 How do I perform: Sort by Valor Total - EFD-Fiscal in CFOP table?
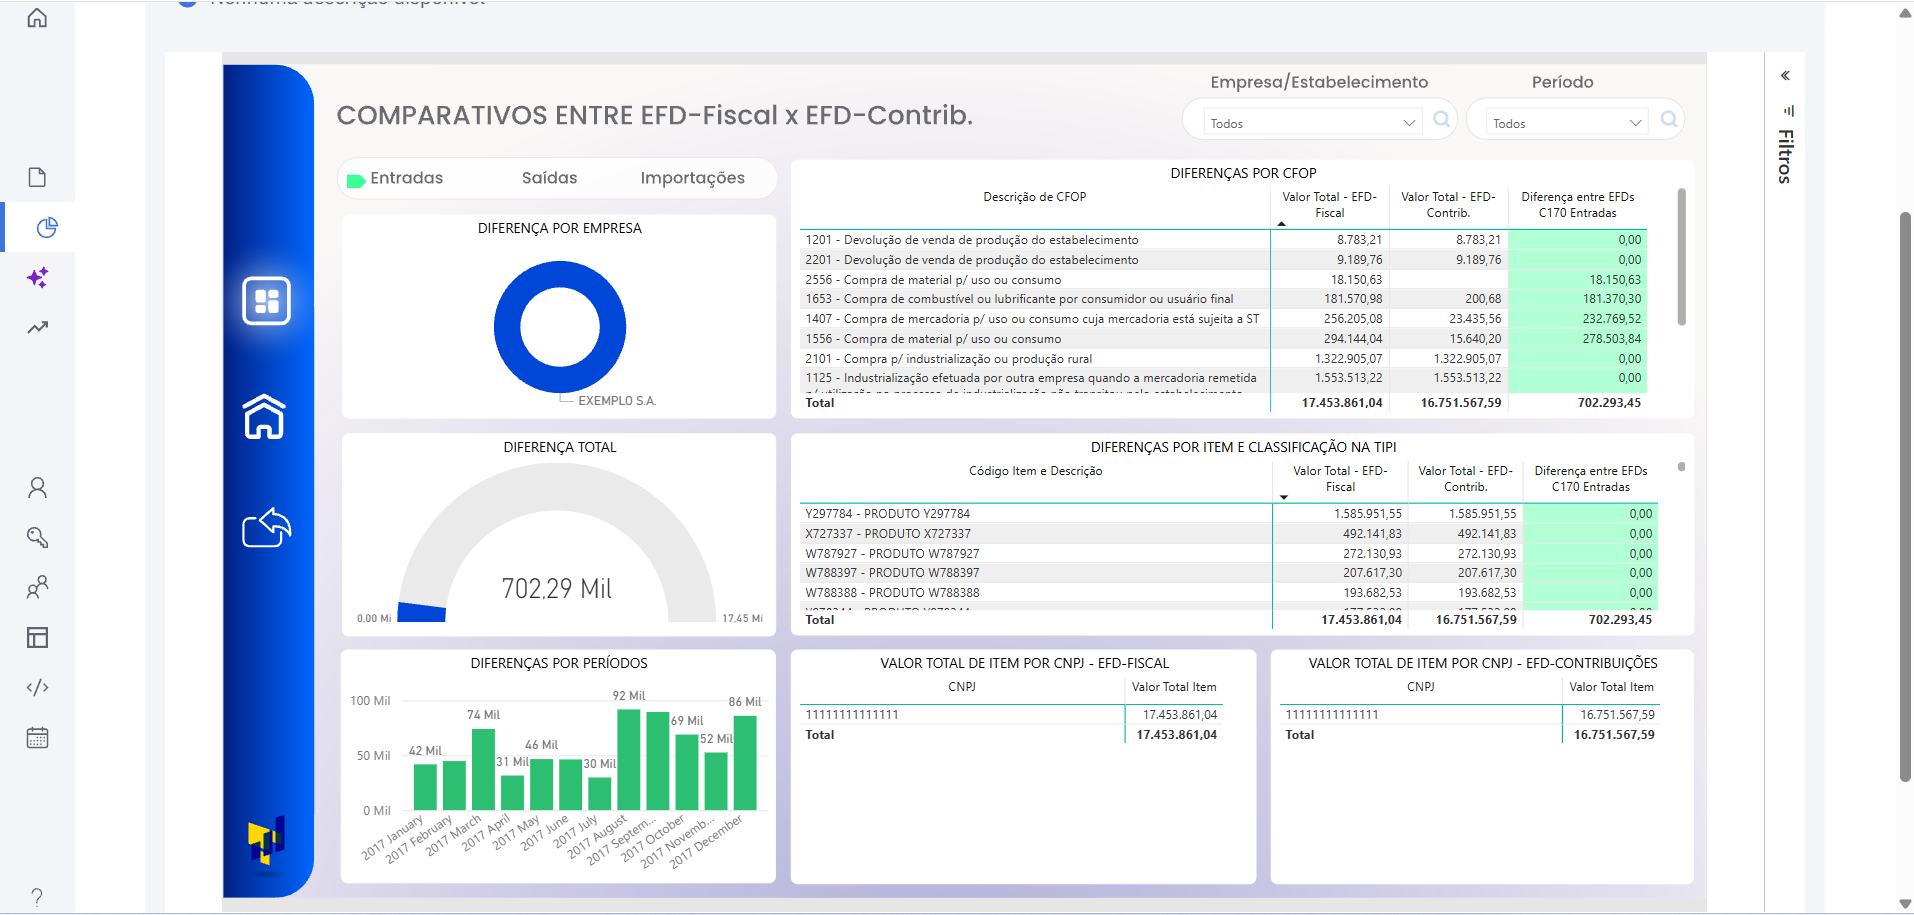[x=1329, y=205]
